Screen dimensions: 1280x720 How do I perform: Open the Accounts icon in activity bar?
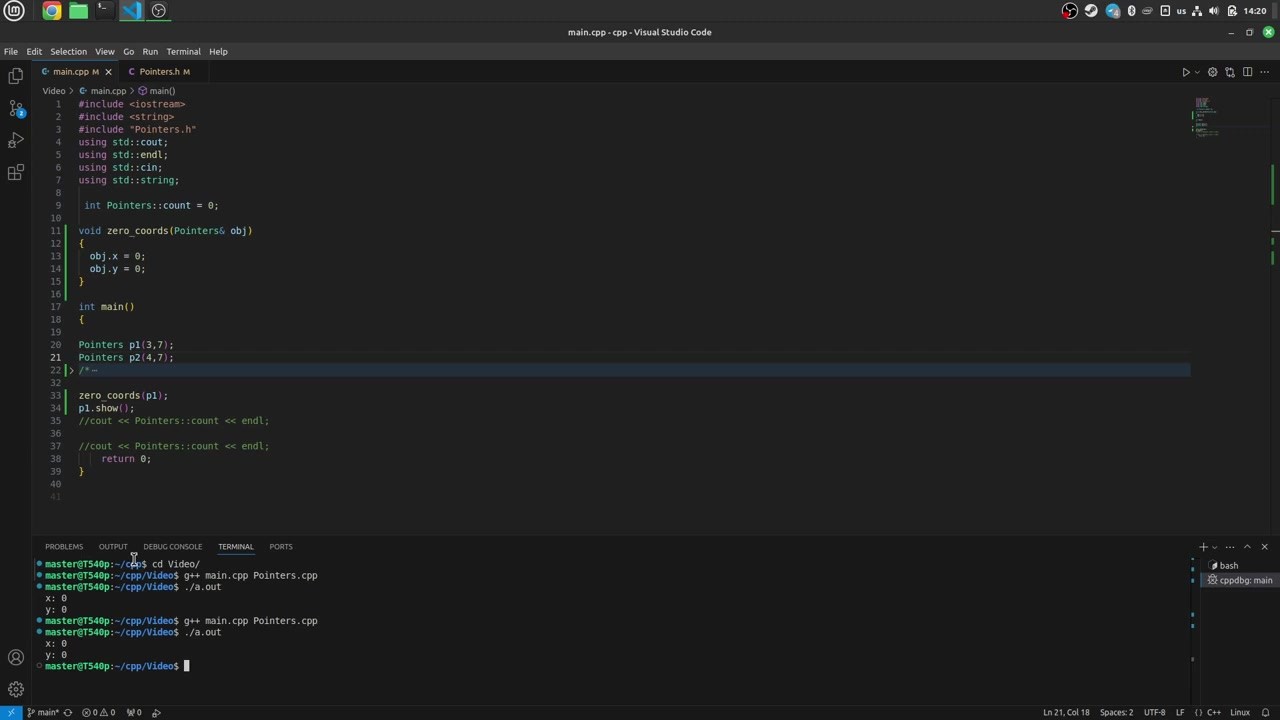[16, 657]
